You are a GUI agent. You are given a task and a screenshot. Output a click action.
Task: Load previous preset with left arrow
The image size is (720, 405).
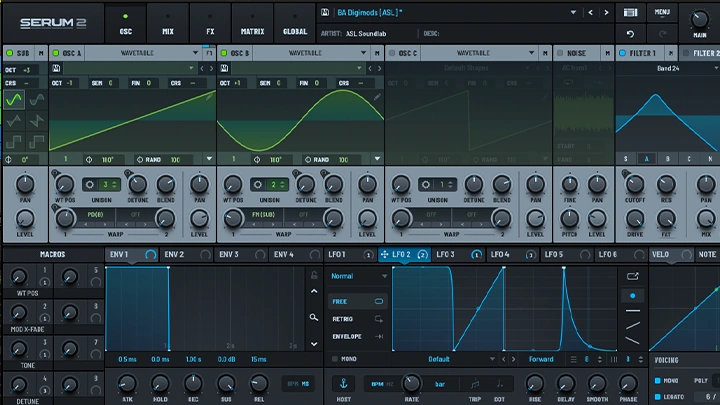pos(591,12)
